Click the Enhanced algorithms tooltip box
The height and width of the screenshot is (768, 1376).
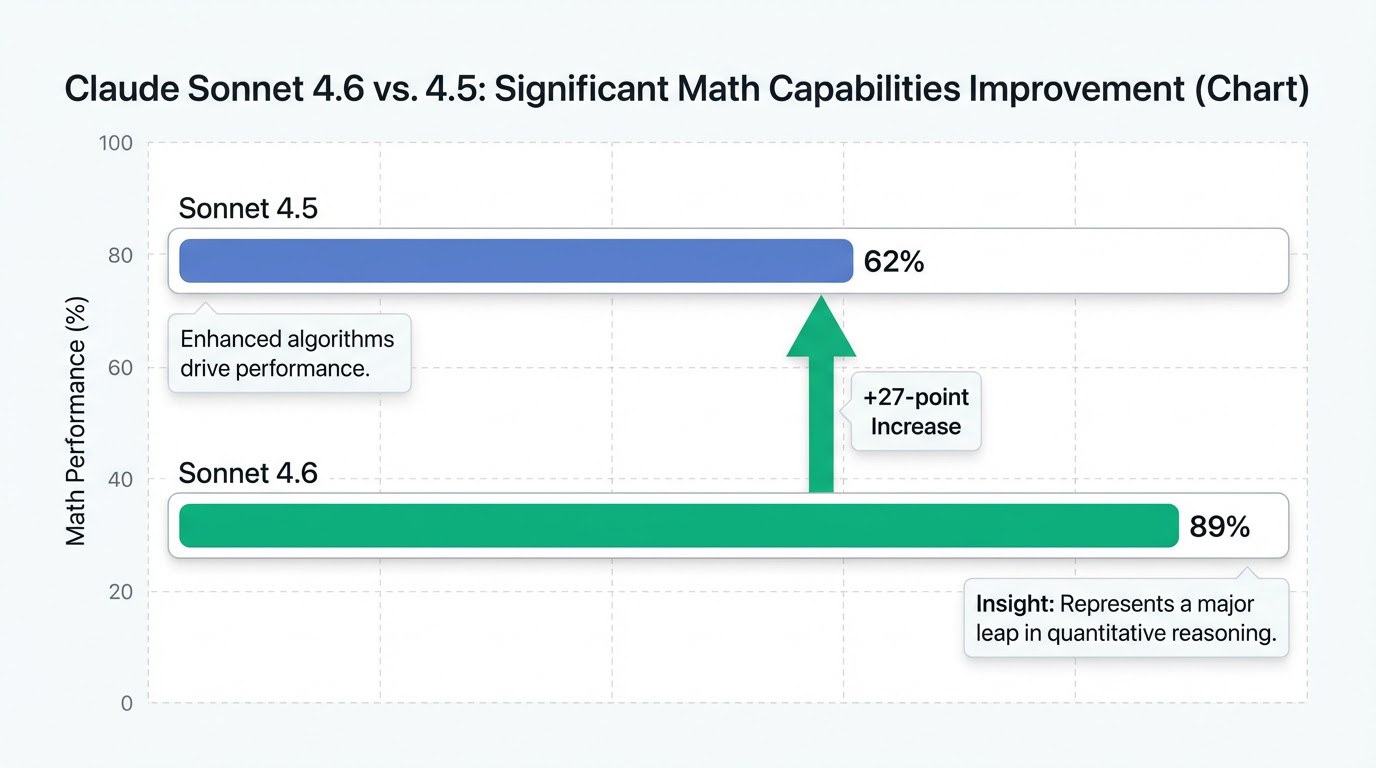click(289, 353)
